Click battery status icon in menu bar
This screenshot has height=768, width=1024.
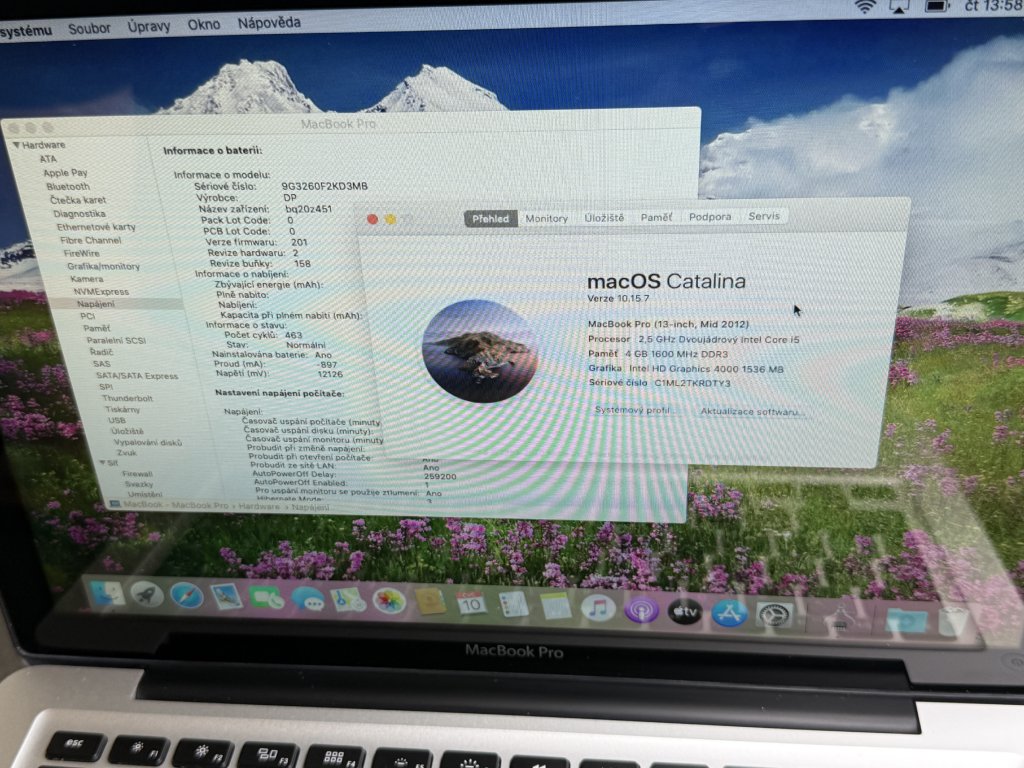coord(936,7)
